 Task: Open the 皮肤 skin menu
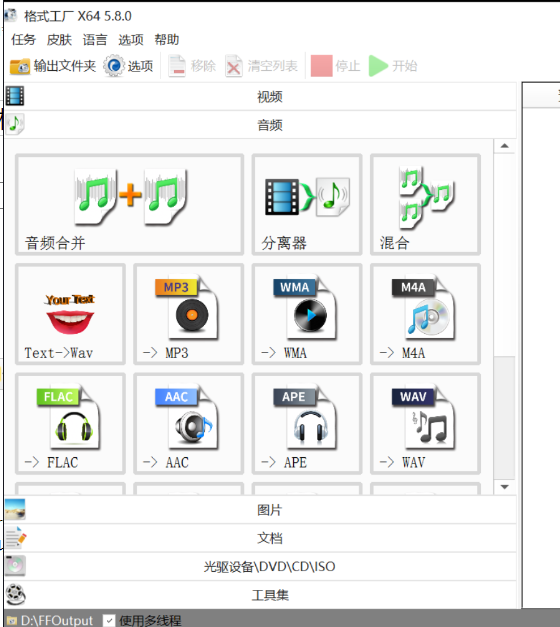tap(59, 40)
